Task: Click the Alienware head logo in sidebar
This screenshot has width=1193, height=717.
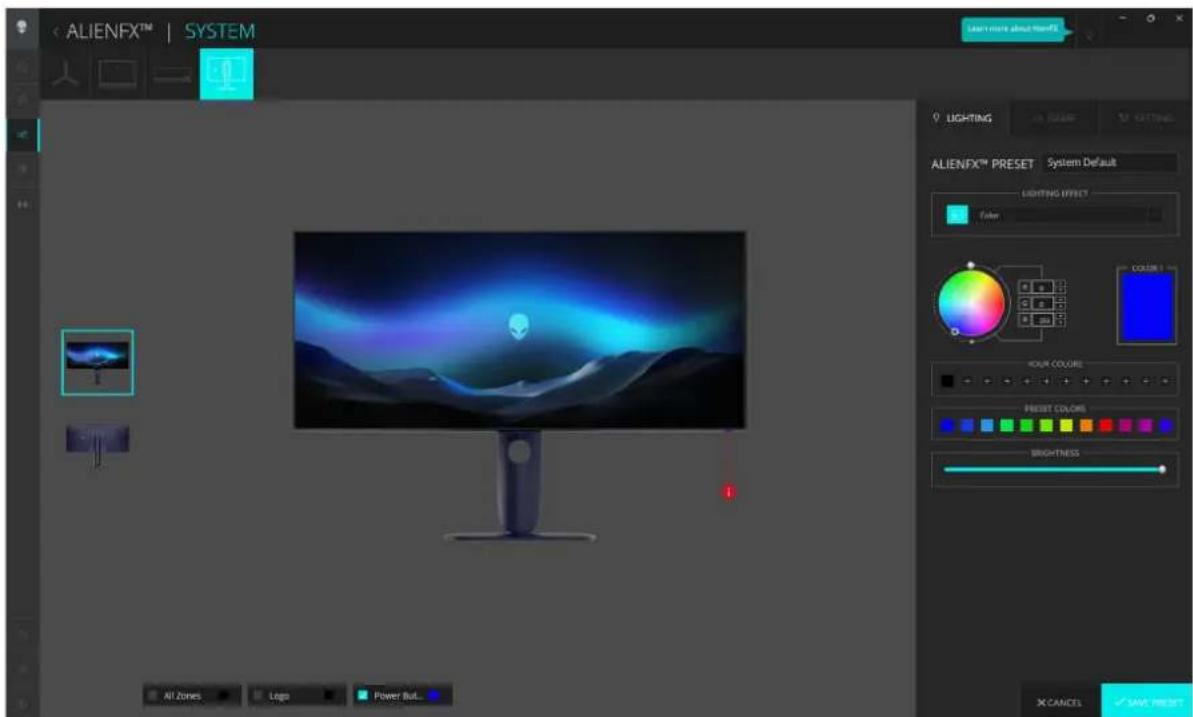Action: pos(21,27)
